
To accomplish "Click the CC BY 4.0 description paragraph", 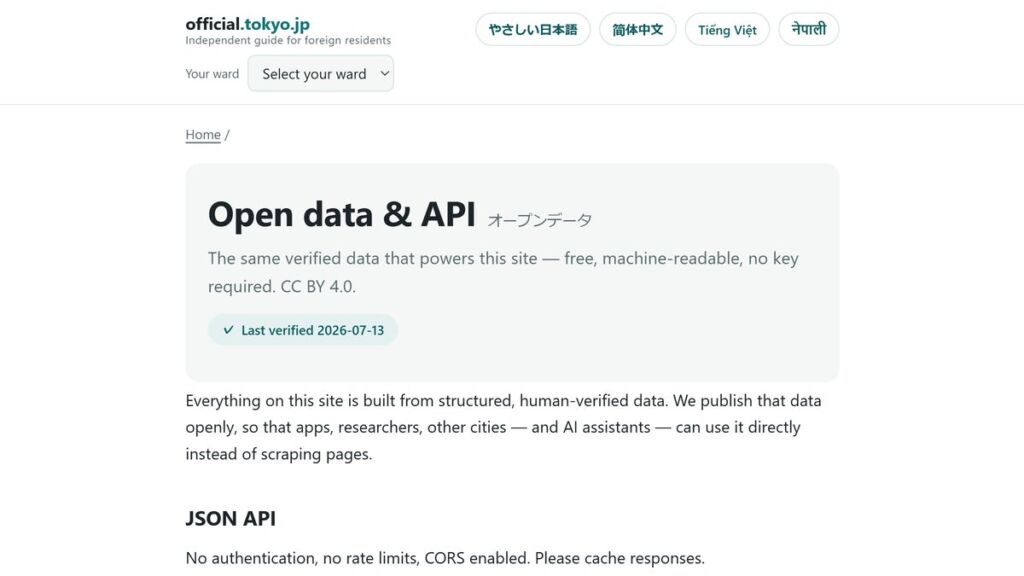I will click(503, 272).
